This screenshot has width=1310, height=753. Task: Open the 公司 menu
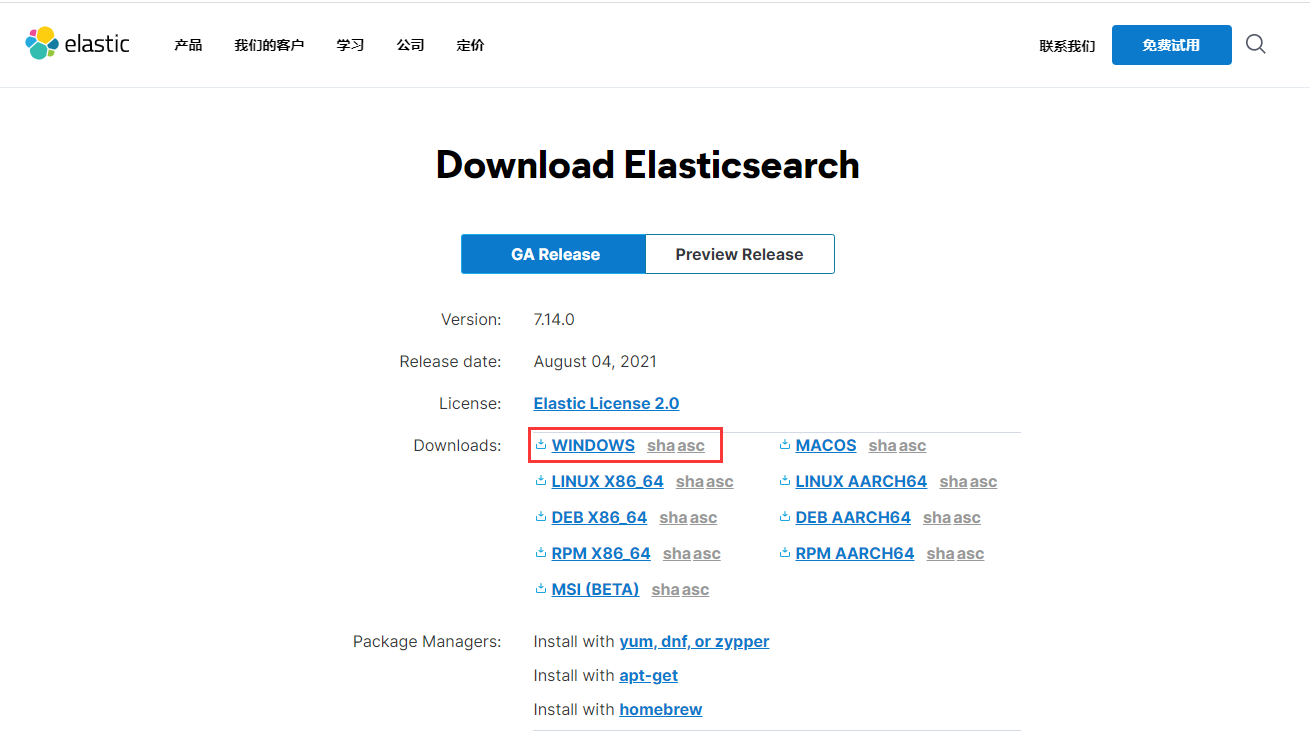(410, 45)
